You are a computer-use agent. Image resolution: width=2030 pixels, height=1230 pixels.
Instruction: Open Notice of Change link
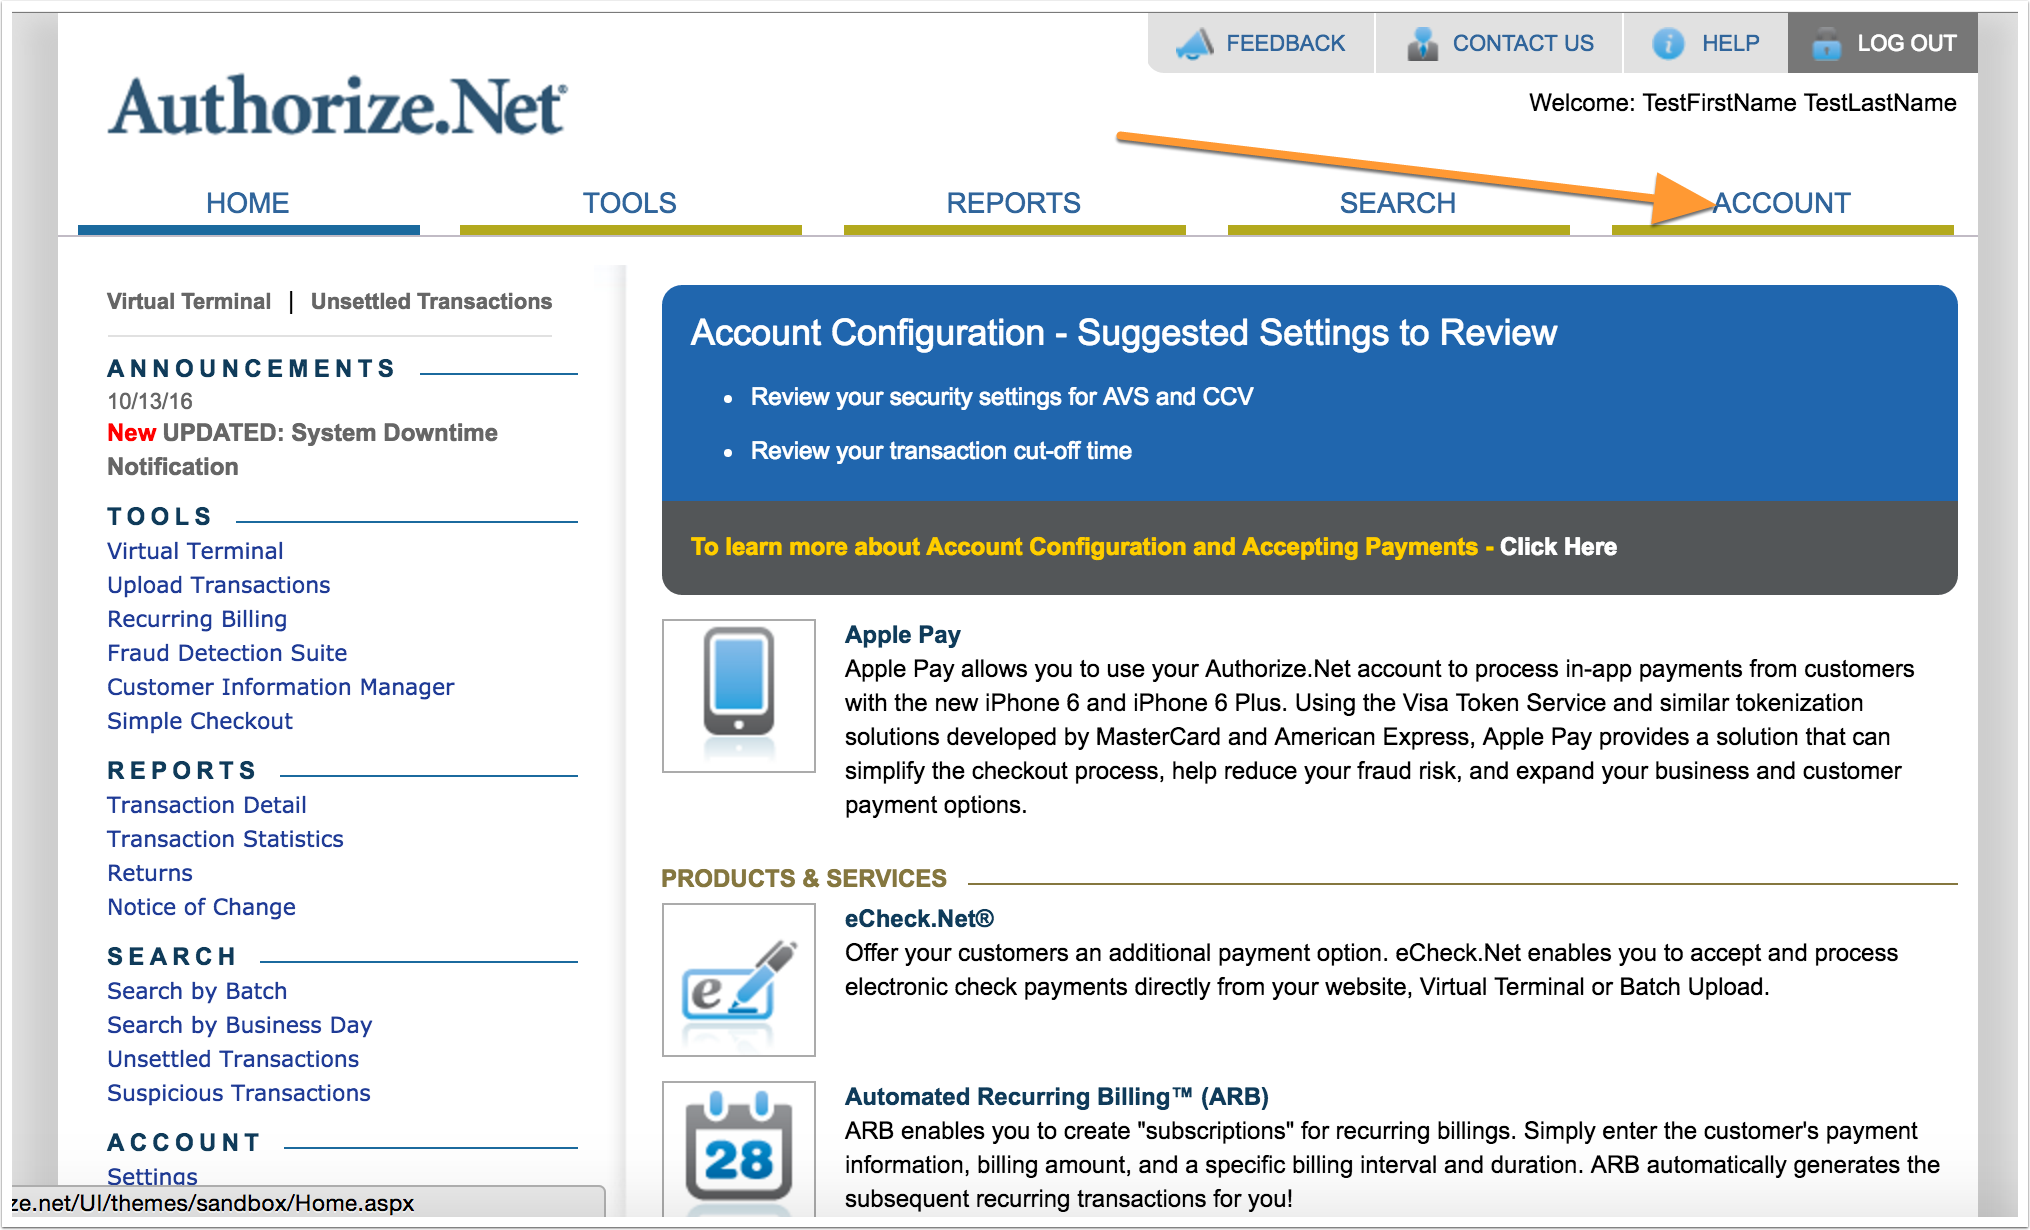[x=201, y=907]
